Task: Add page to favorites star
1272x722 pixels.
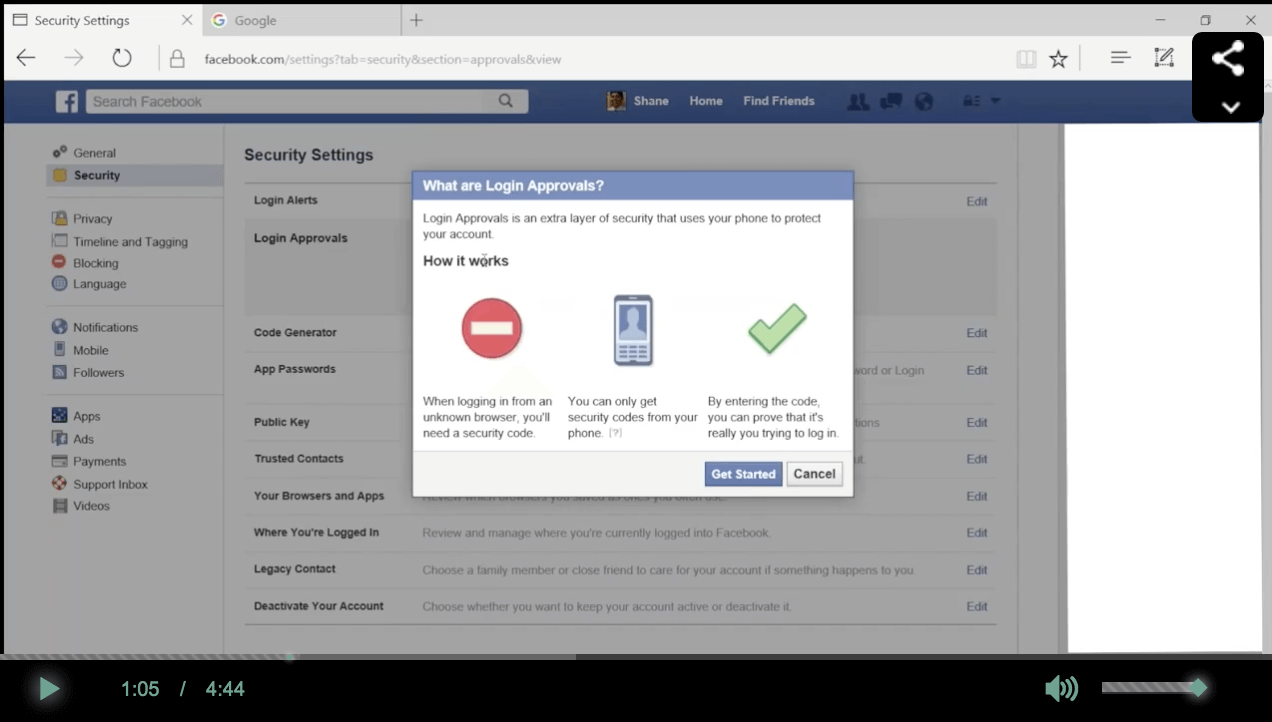Action: coord(1058,59)
